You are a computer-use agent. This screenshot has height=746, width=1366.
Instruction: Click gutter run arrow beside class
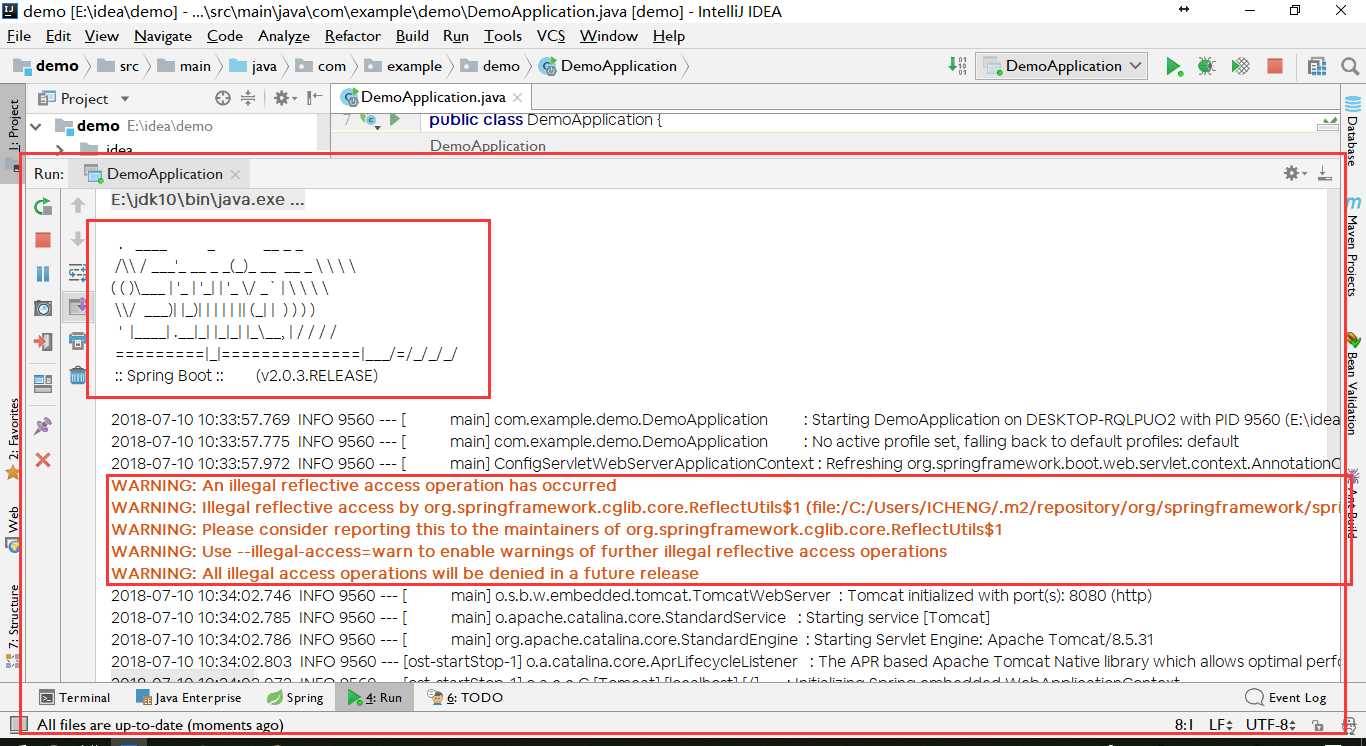(394, 120)
